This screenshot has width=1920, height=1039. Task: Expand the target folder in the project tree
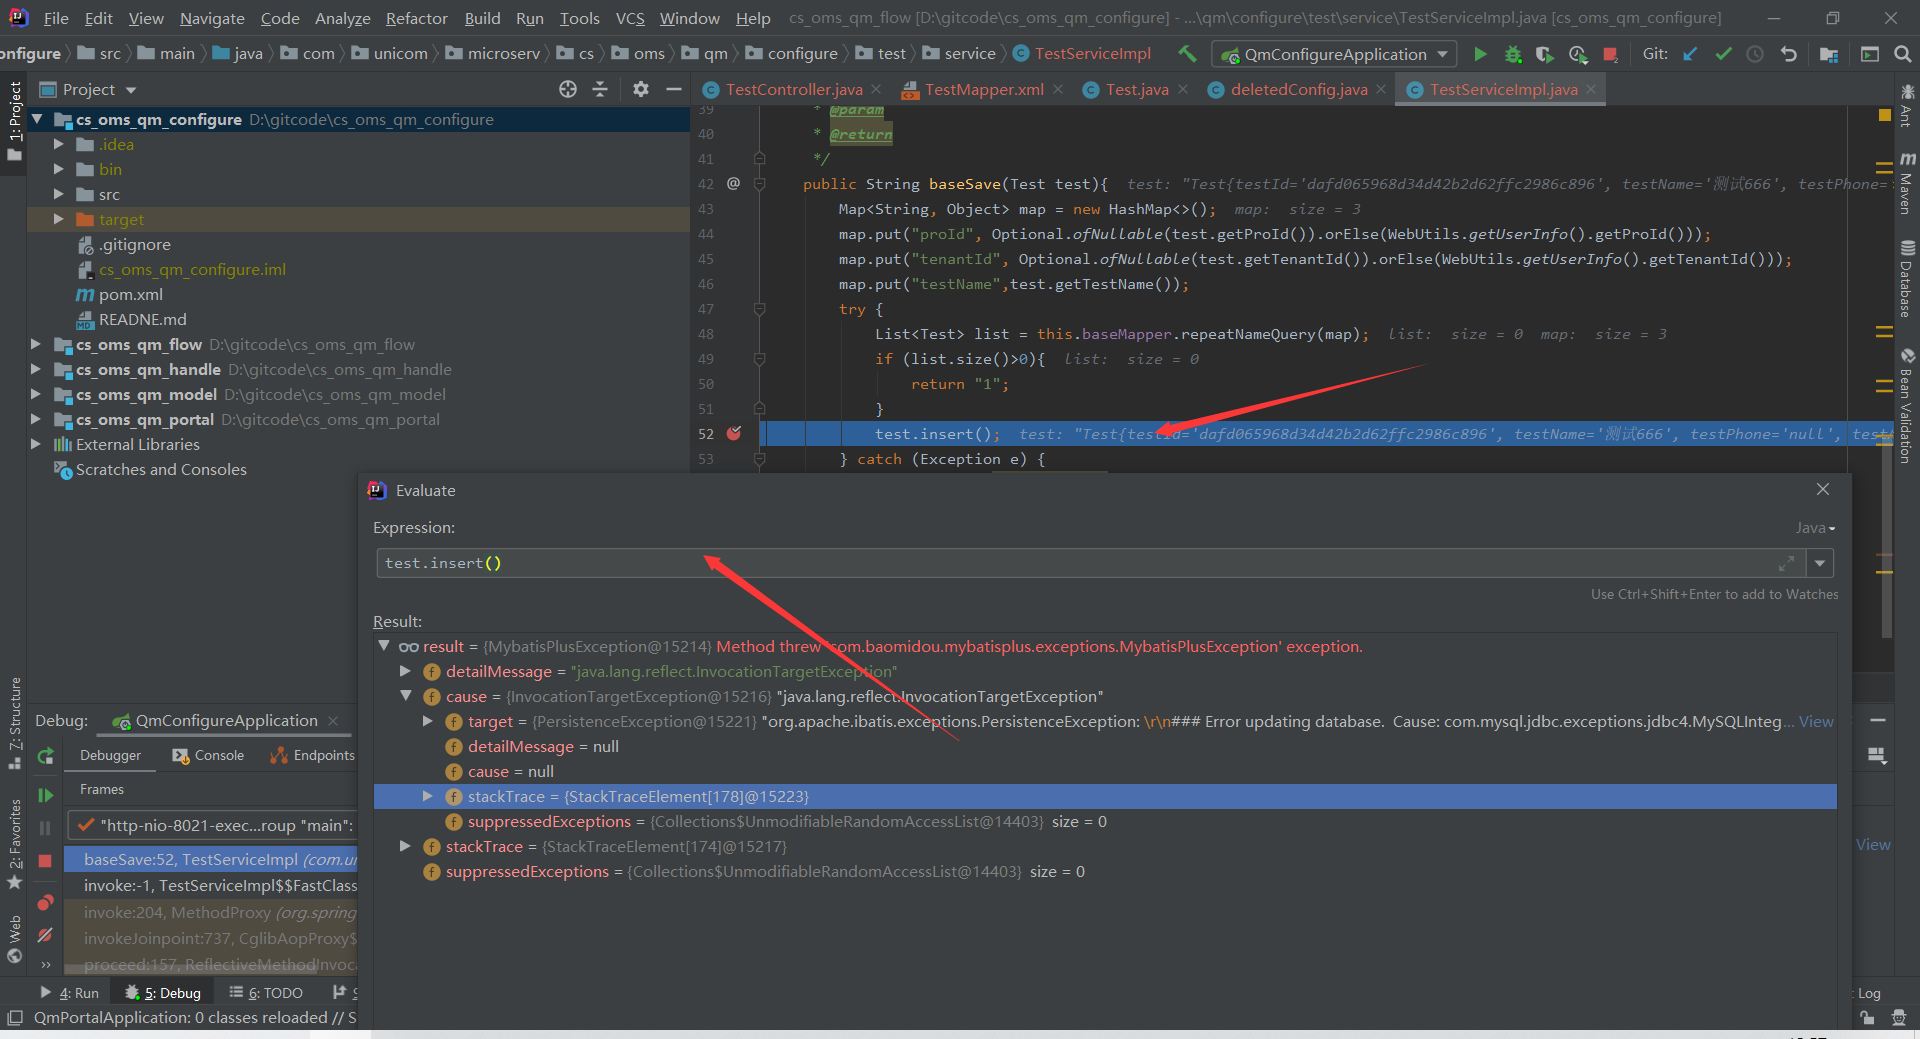(x=58, y=219)
